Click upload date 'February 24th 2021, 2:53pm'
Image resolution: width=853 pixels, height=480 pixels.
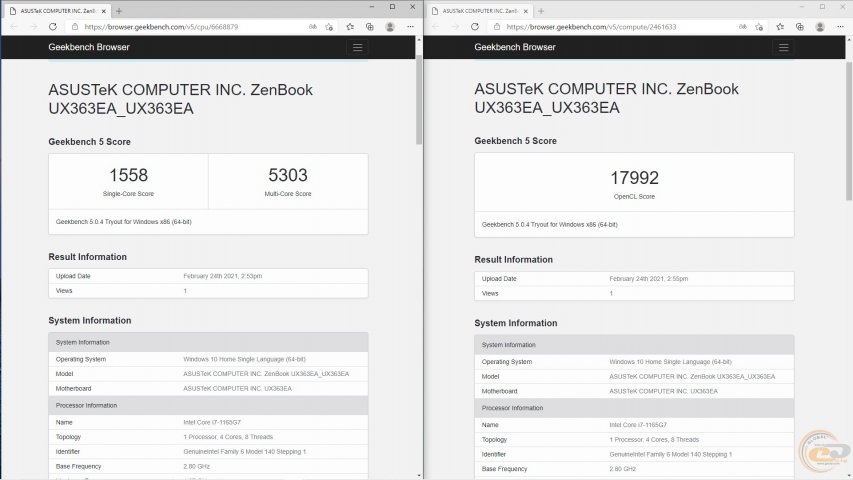tap(222, 276)
